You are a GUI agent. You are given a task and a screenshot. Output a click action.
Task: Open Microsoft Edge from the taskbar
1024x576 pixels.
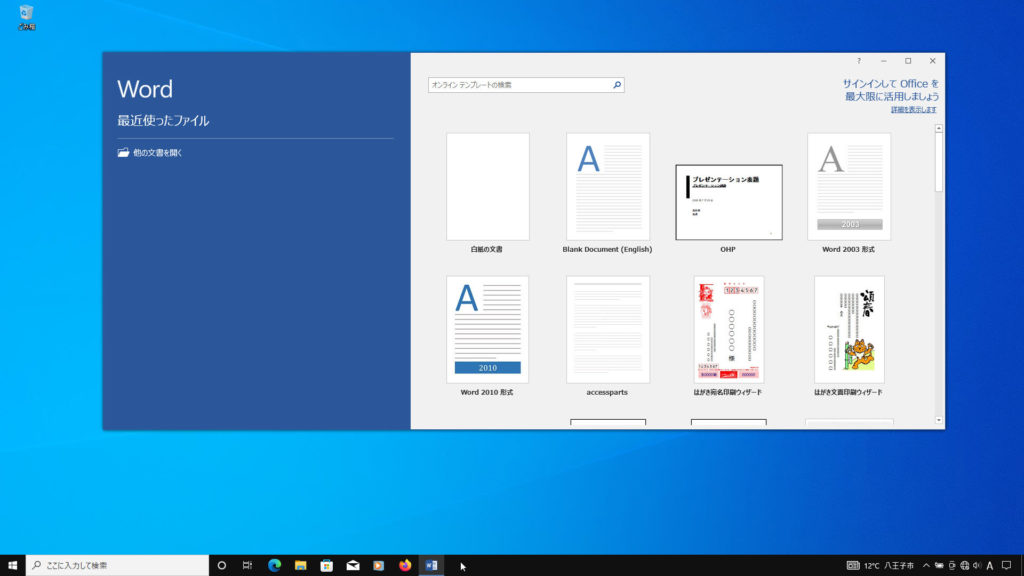pyautogui.click(x=274, y=565)
